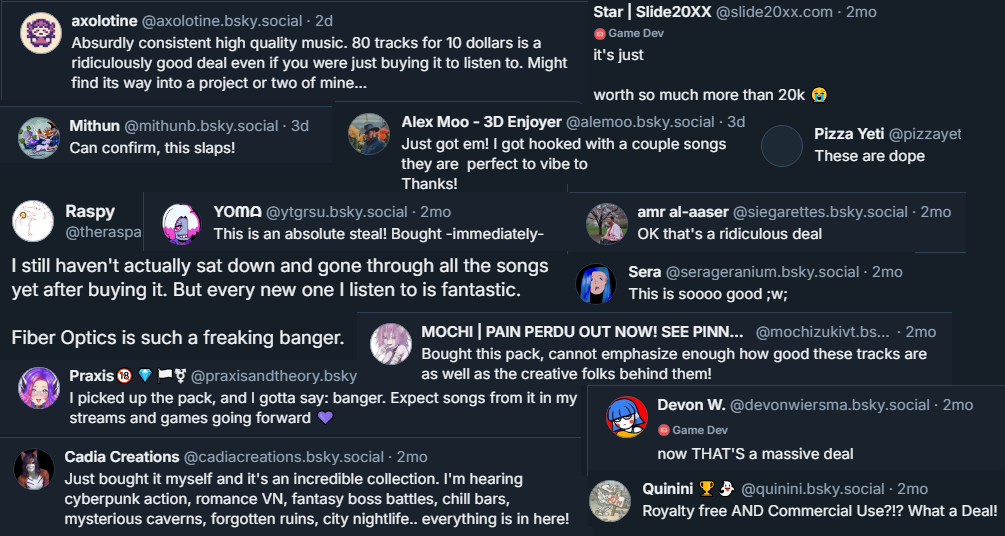1005x536 pixels.
Task: Open Pizza Yeti's blank avatar
Action: click(x=782, y=145)
